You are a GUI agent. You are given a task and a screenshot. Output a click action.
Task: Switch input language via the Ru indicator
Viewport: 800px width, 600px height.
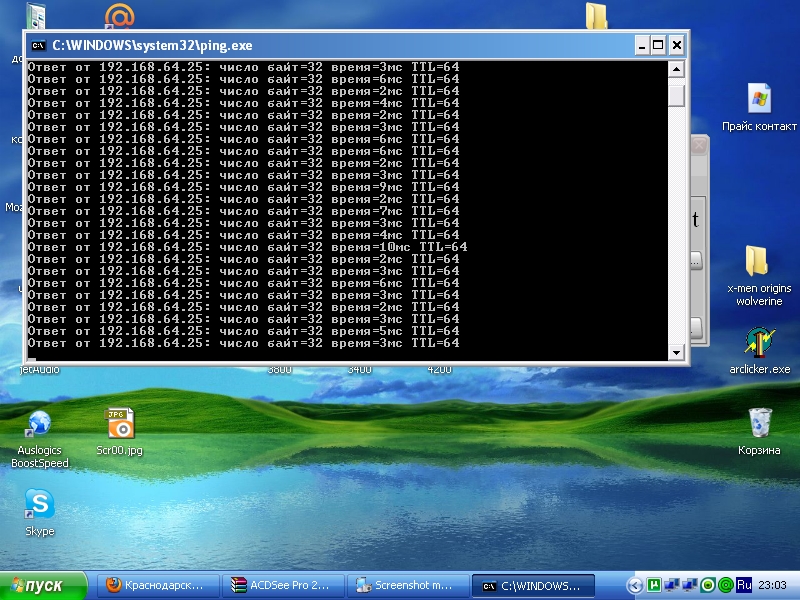744,585
